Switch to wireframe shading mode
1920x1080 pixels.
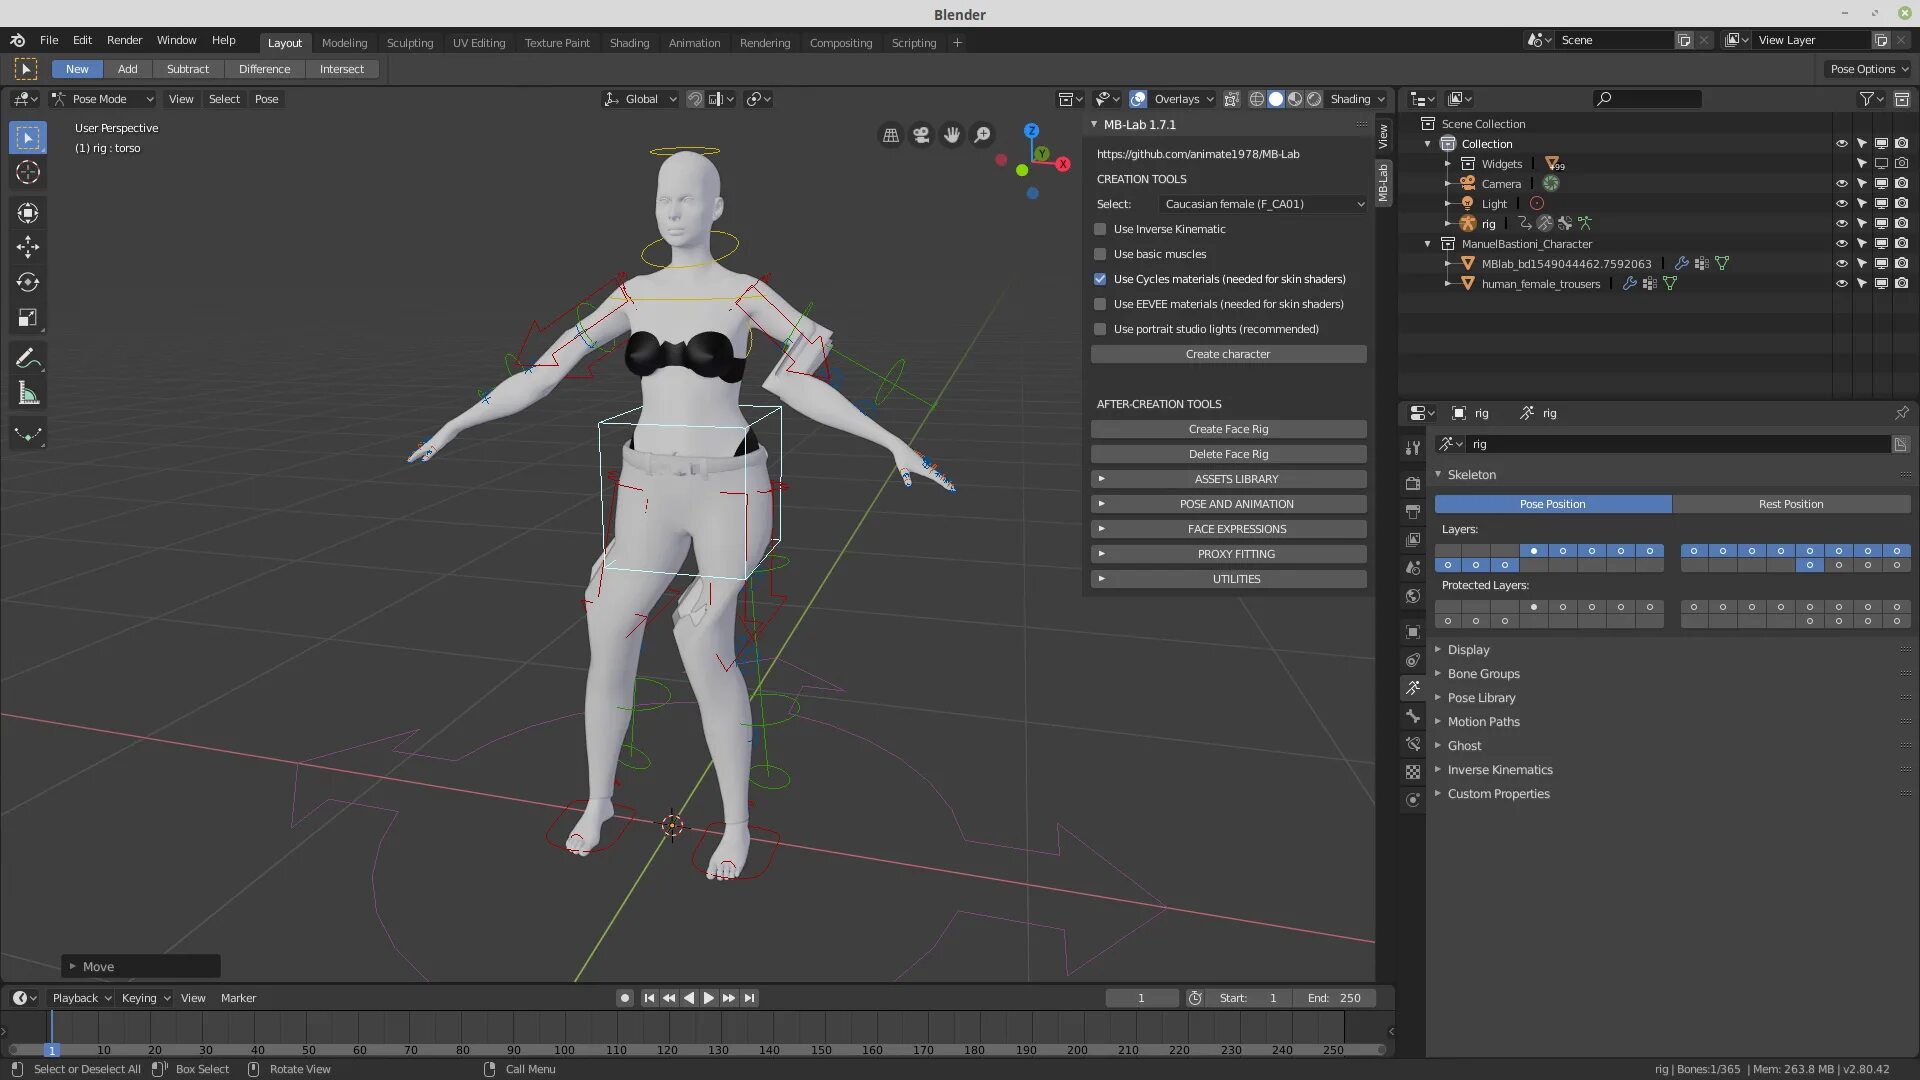1257,99
